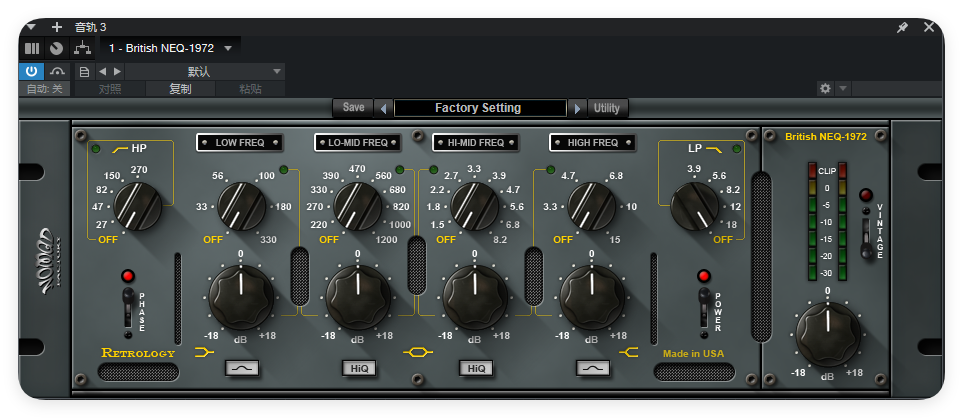This screenshot has height=418, width=963.
Task: Click the British NEQ-1972 title text
Action: click(x=826, y=137)
